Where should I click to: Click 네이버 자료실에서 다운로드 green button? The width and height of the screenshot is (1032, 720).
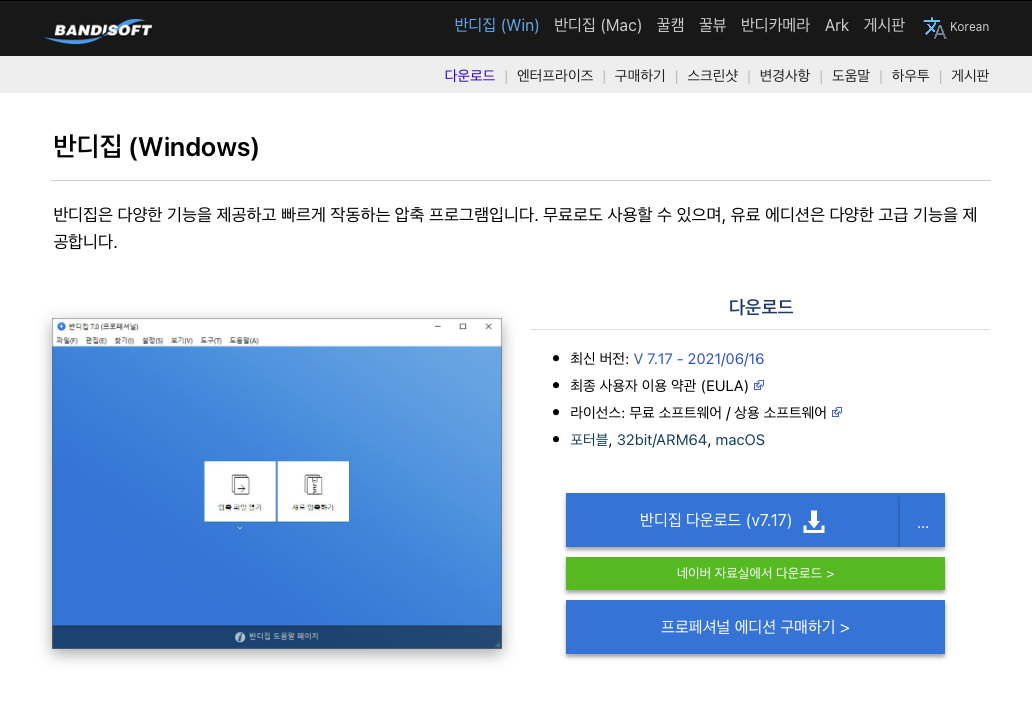[756, 573]
